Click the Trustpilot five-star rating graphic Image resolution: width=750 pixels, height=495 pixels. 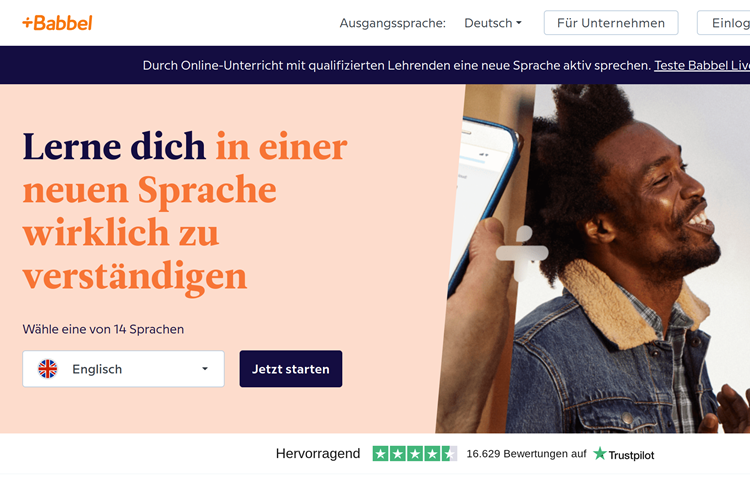point(415,453)
